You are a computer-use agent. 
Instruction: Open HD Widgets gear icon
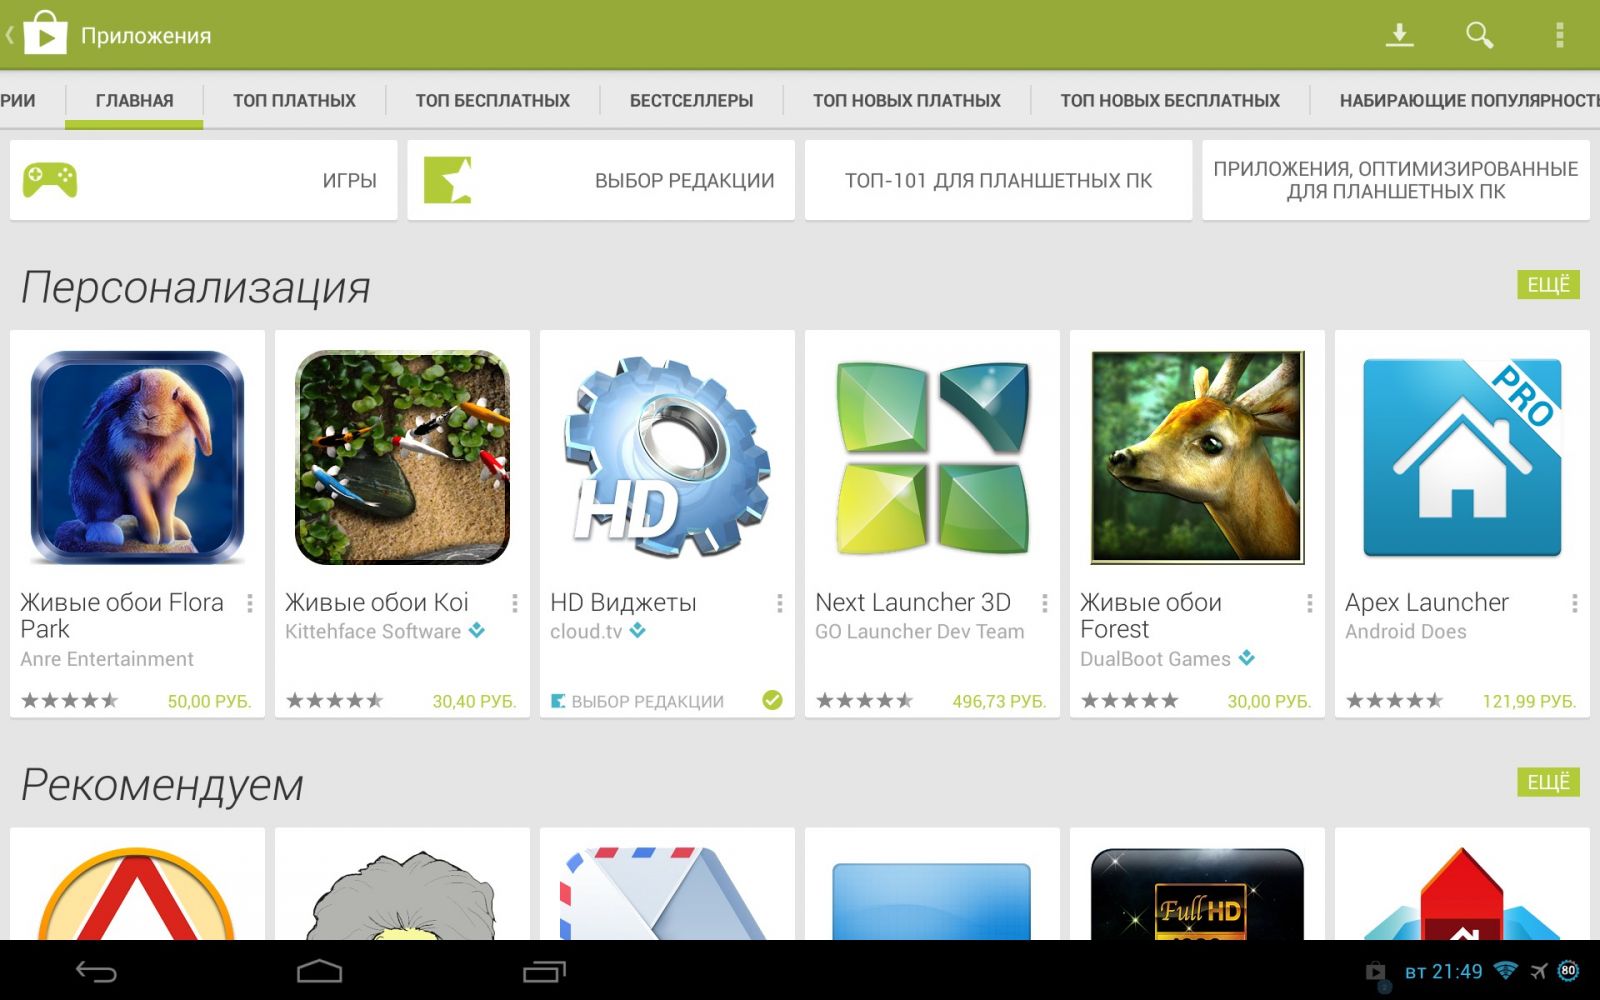pyautogui.click(x=667, y=457)
